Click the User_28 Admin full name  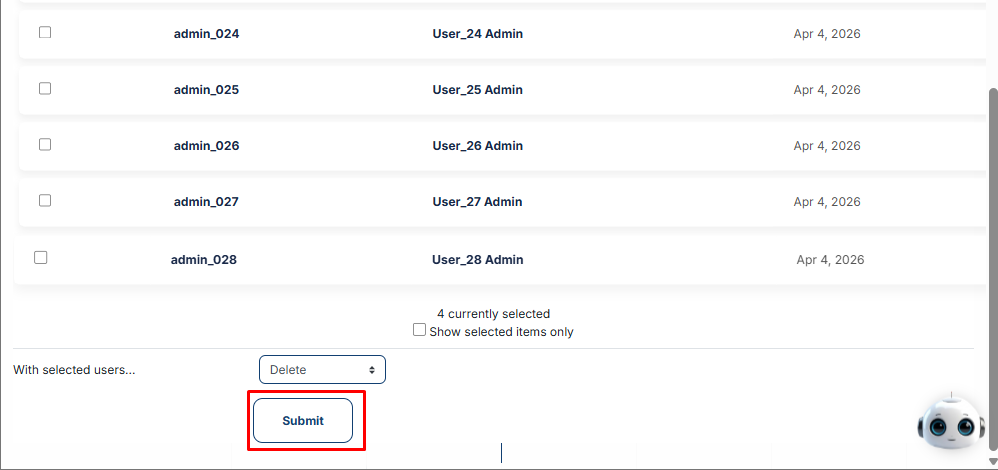[477, 260]
